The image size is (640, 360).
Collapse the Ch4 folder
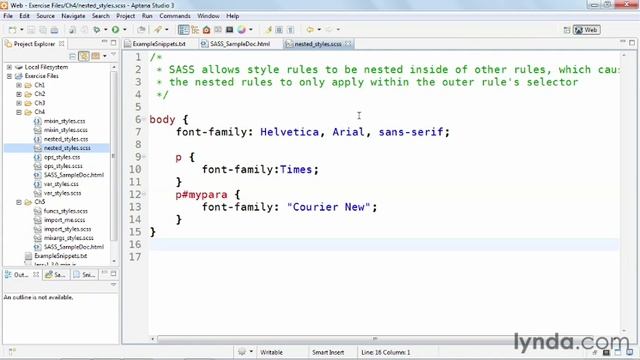(19, 112)
